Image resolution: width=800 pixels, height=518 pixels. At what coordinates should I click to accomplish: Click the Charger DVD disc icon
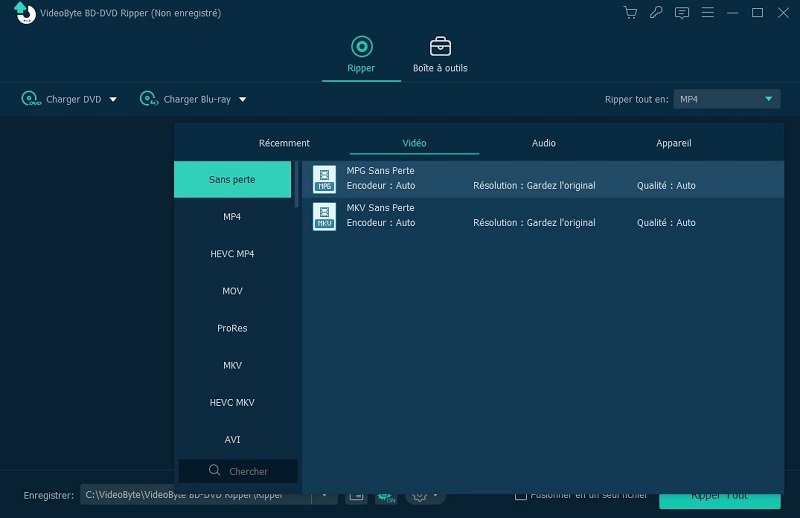pos(31,98)
